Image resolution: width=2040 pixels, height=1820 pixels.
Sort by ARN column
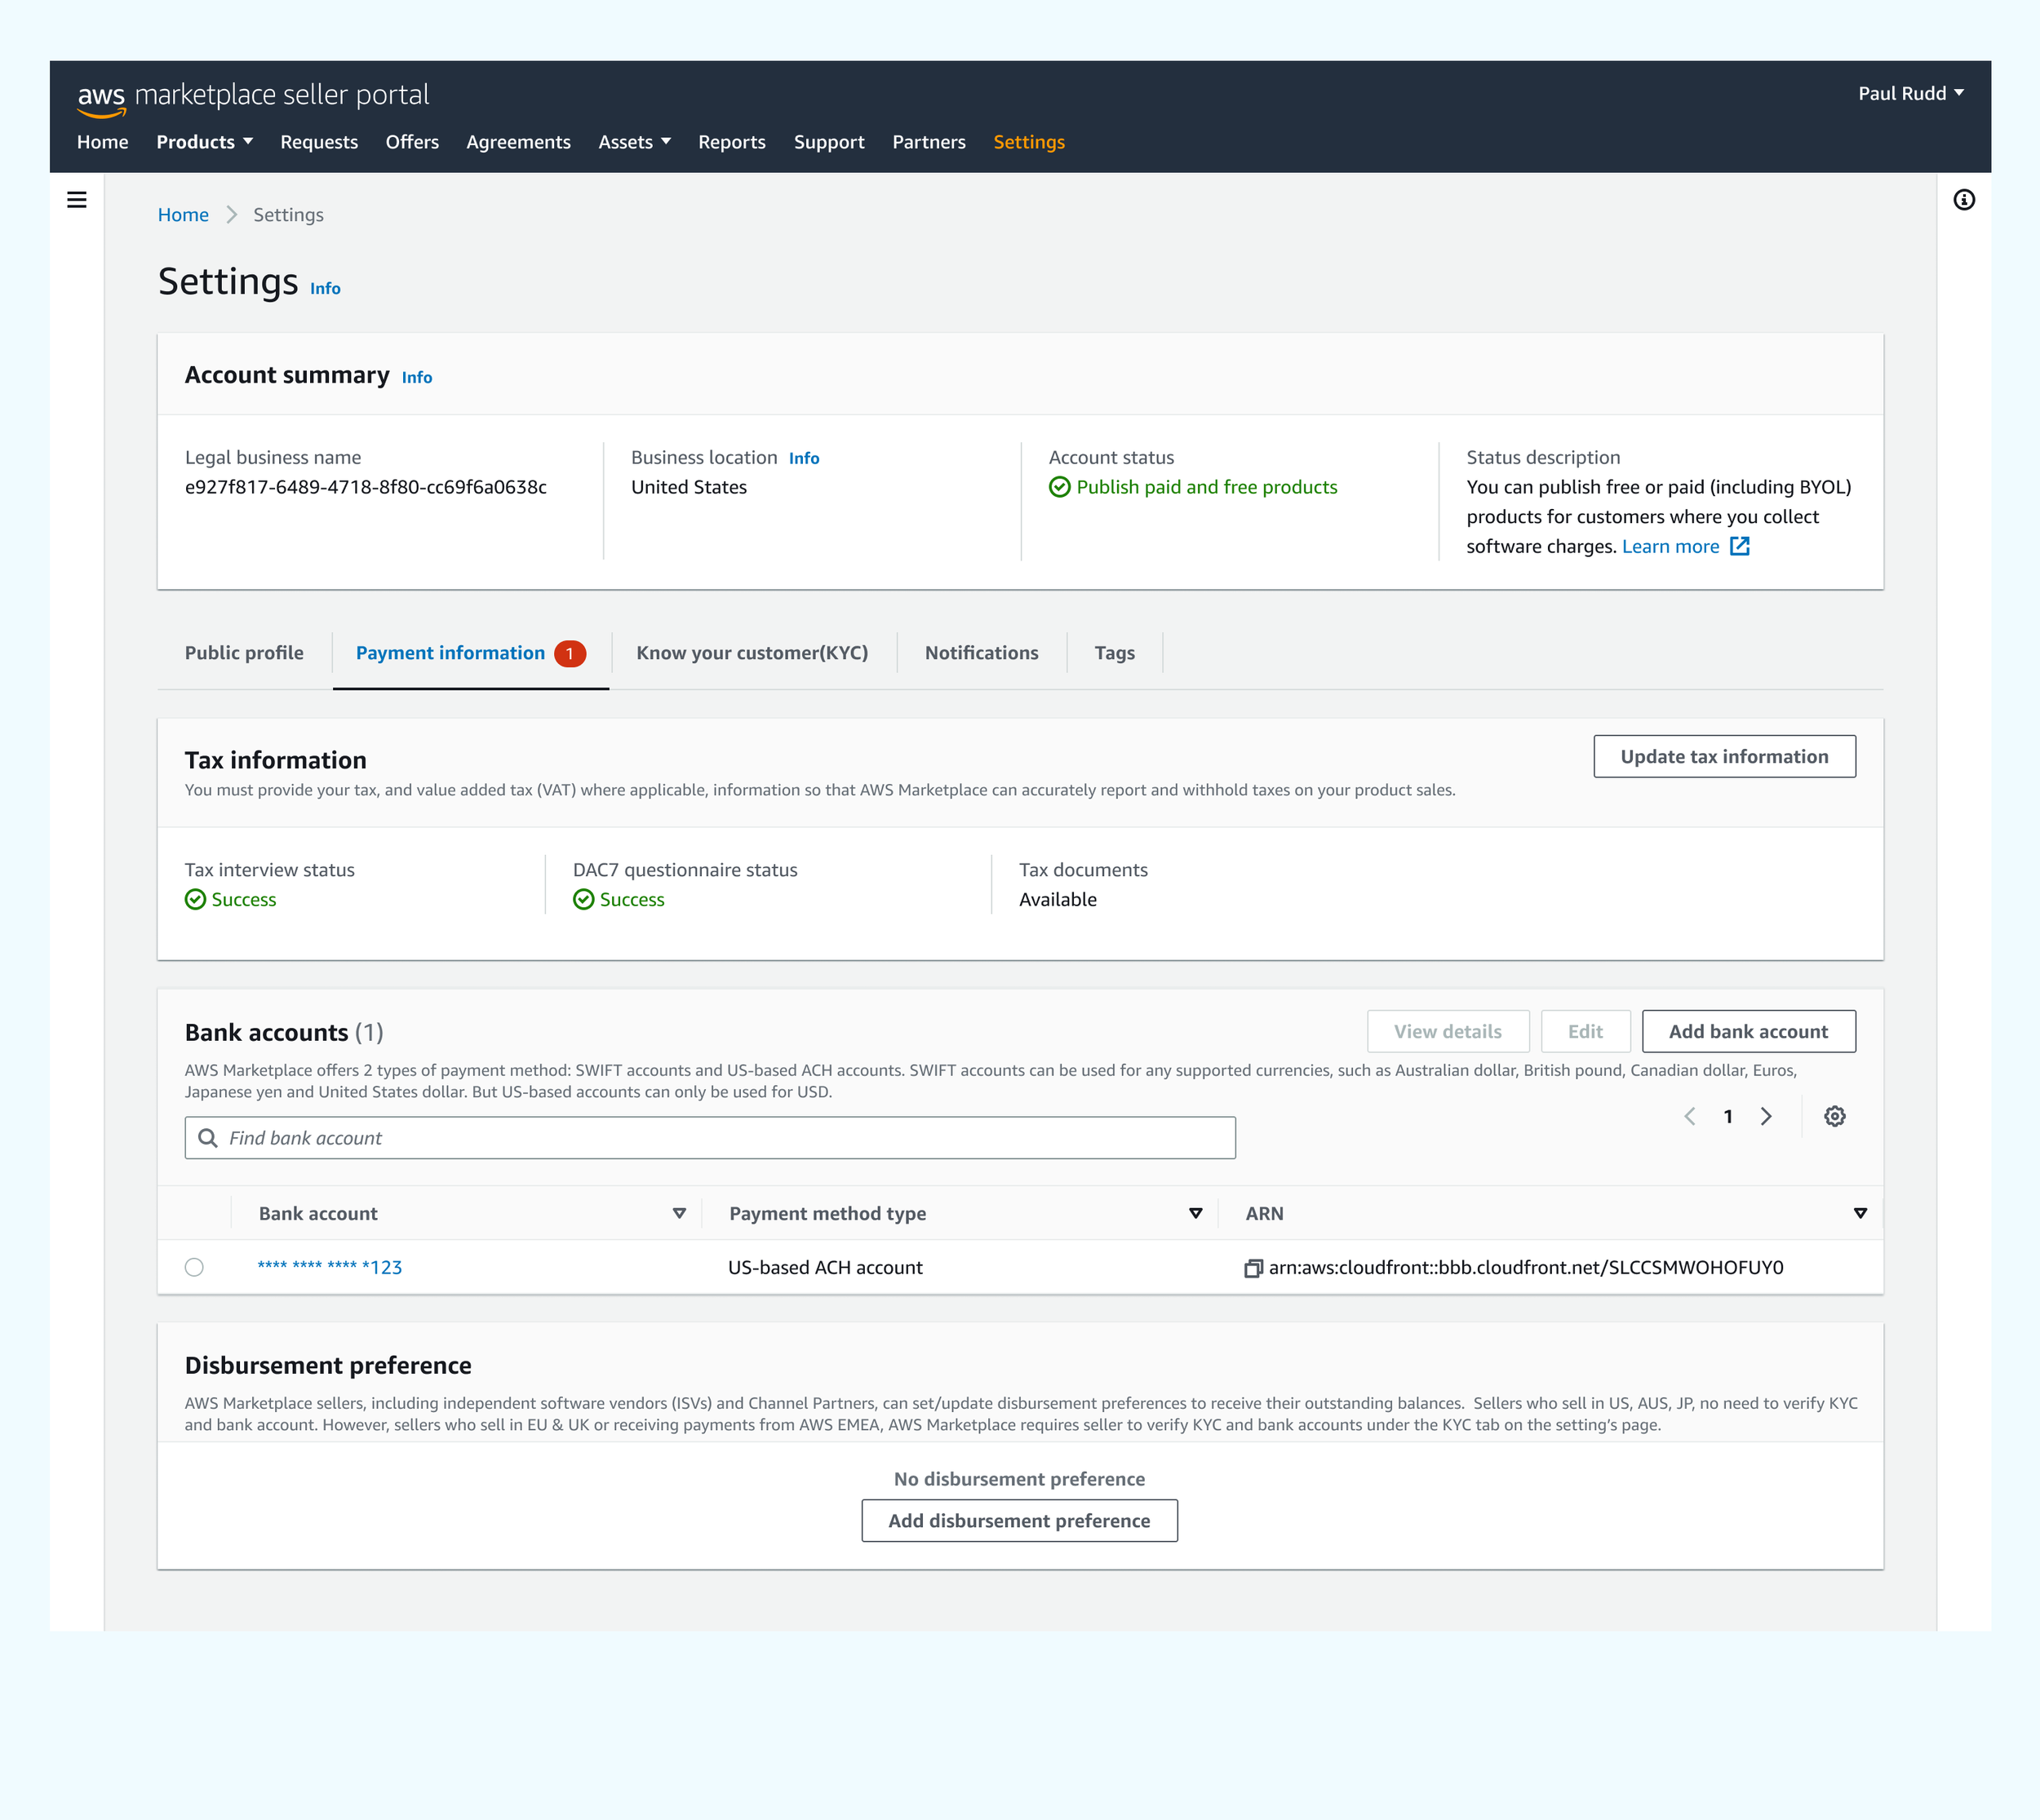point(1860,1213)
